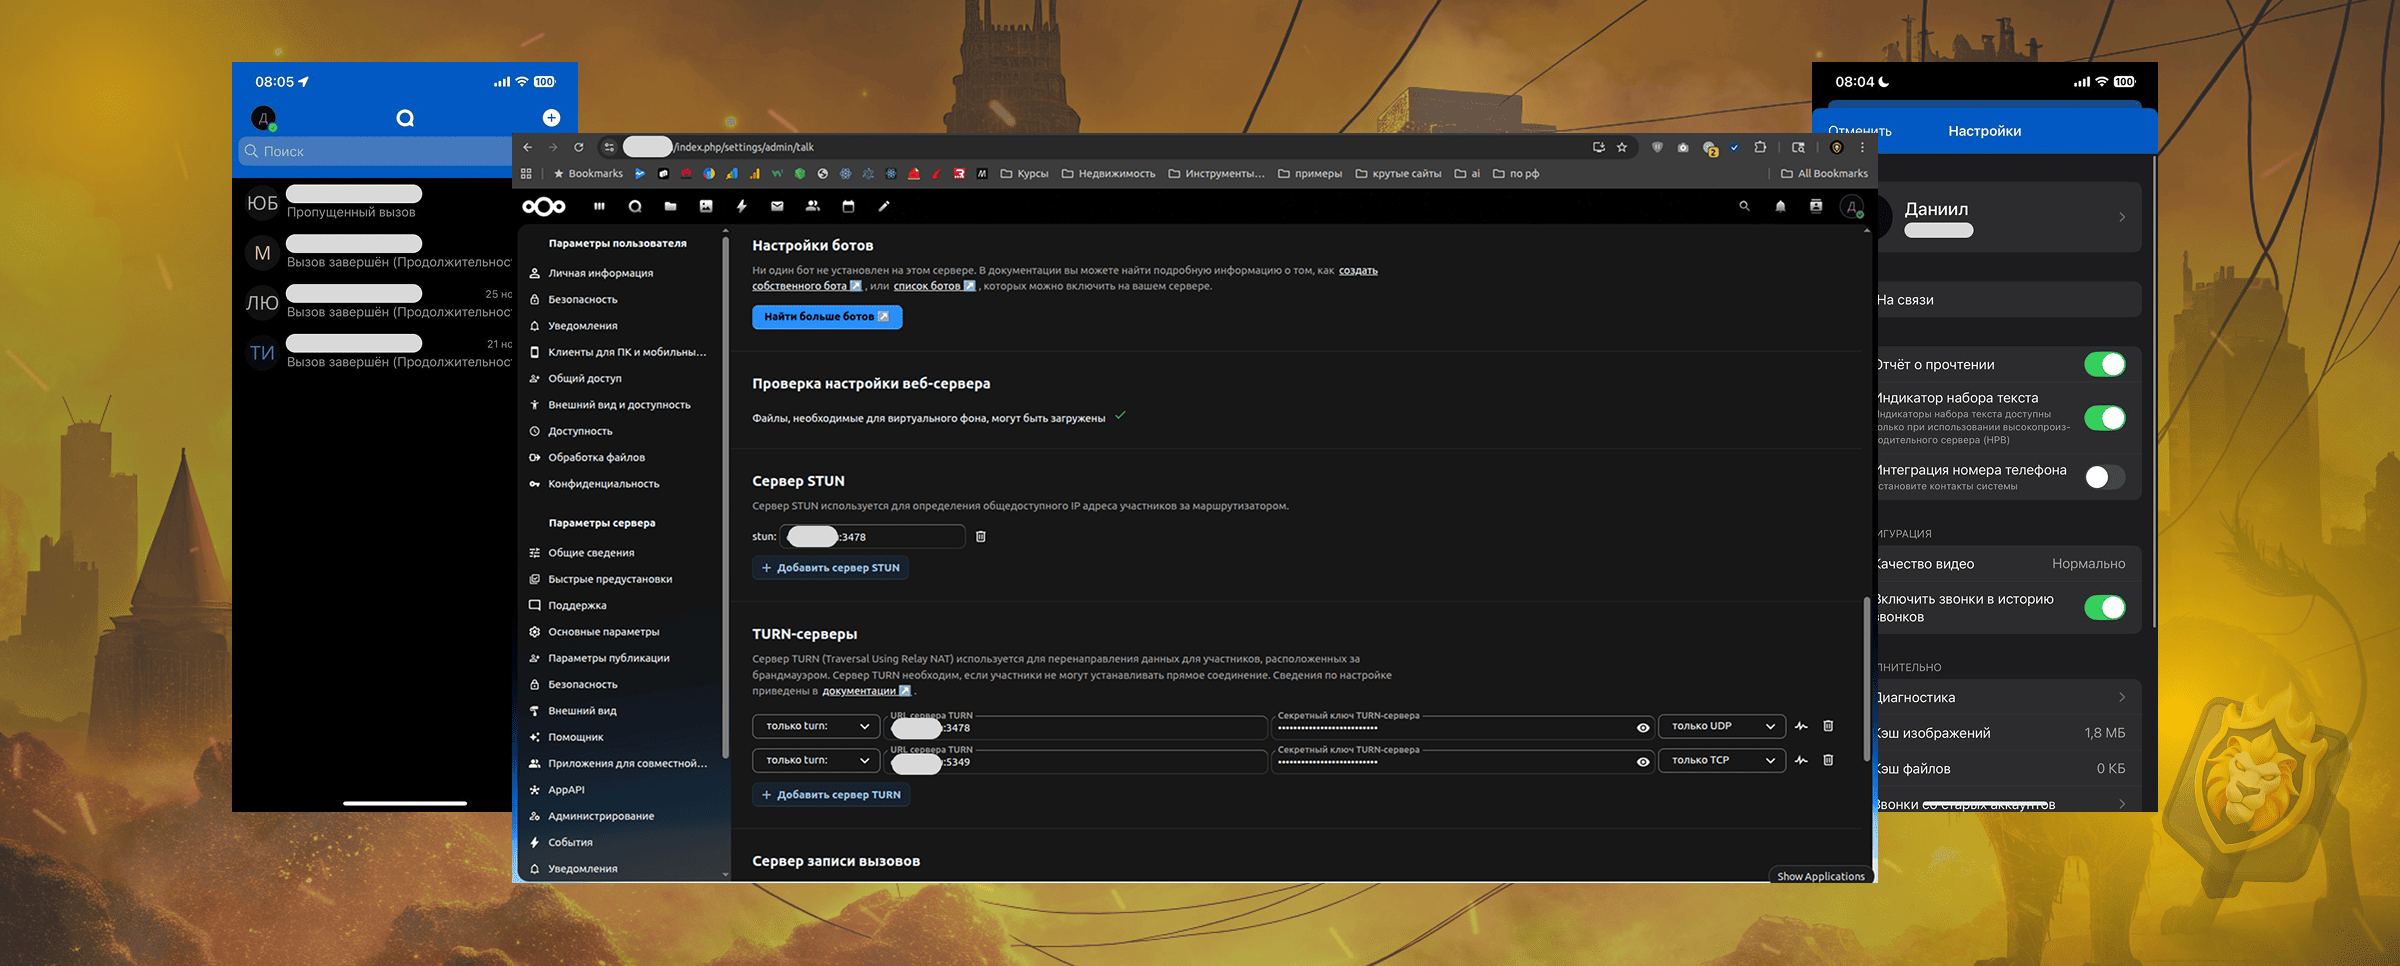Open the 'Курсы' bookmarks folder
The width and height of the screenshot is (2400, 966).
tap(1025, 174)
